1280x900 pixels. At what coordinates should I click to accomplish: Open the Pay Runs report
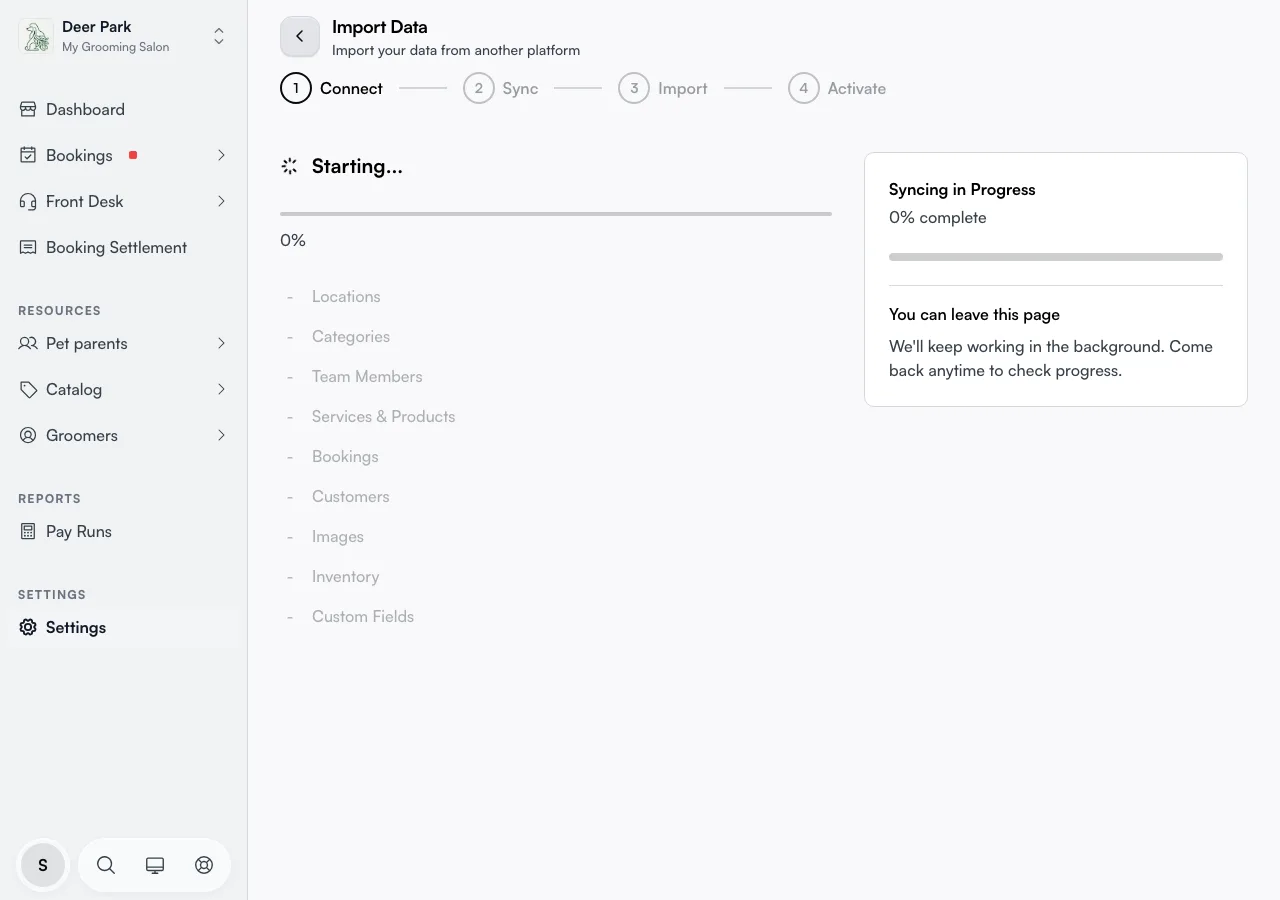click(x=124, y=531)
